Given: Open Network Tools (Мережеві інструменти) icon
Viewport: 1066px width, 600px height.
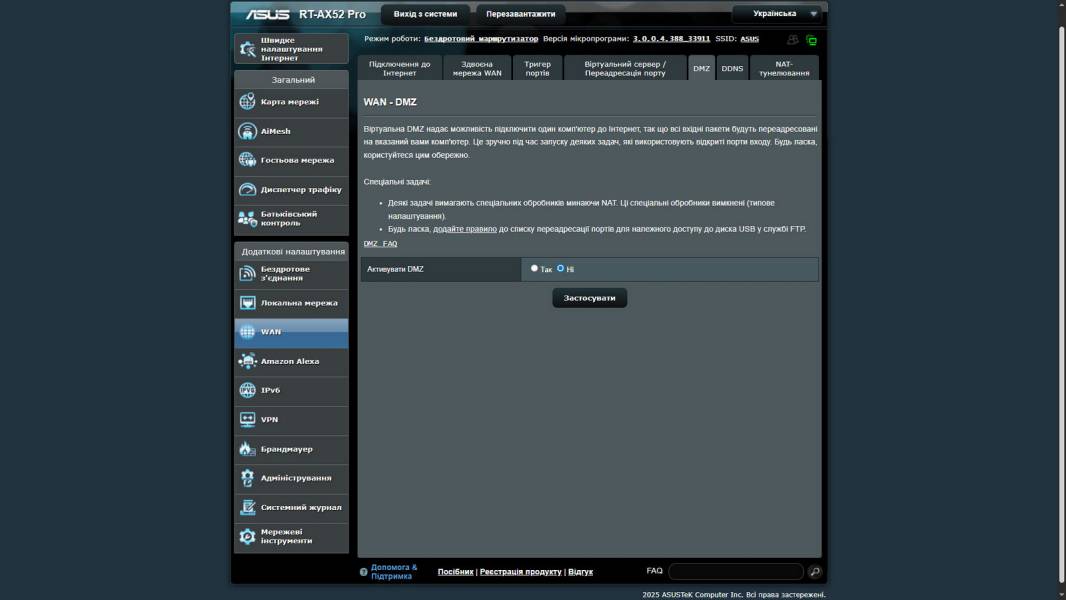Looking at the screenshot, I should click(x=248, y=537).
